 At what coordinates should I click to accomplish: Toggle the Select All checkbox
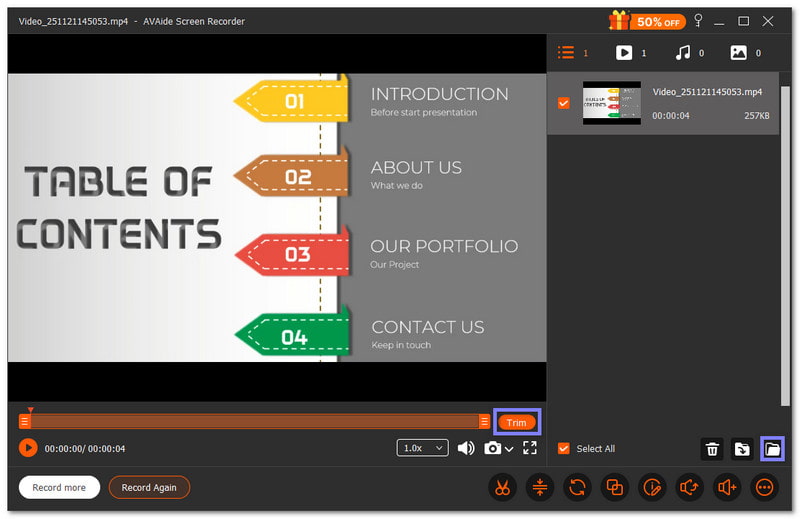(x=564, y=449)
